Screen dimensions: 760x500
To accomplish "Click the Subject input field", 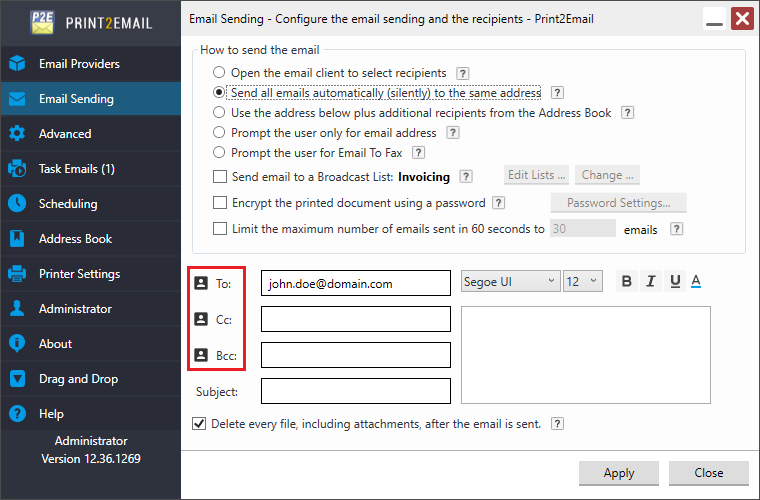I will (356, 391).
